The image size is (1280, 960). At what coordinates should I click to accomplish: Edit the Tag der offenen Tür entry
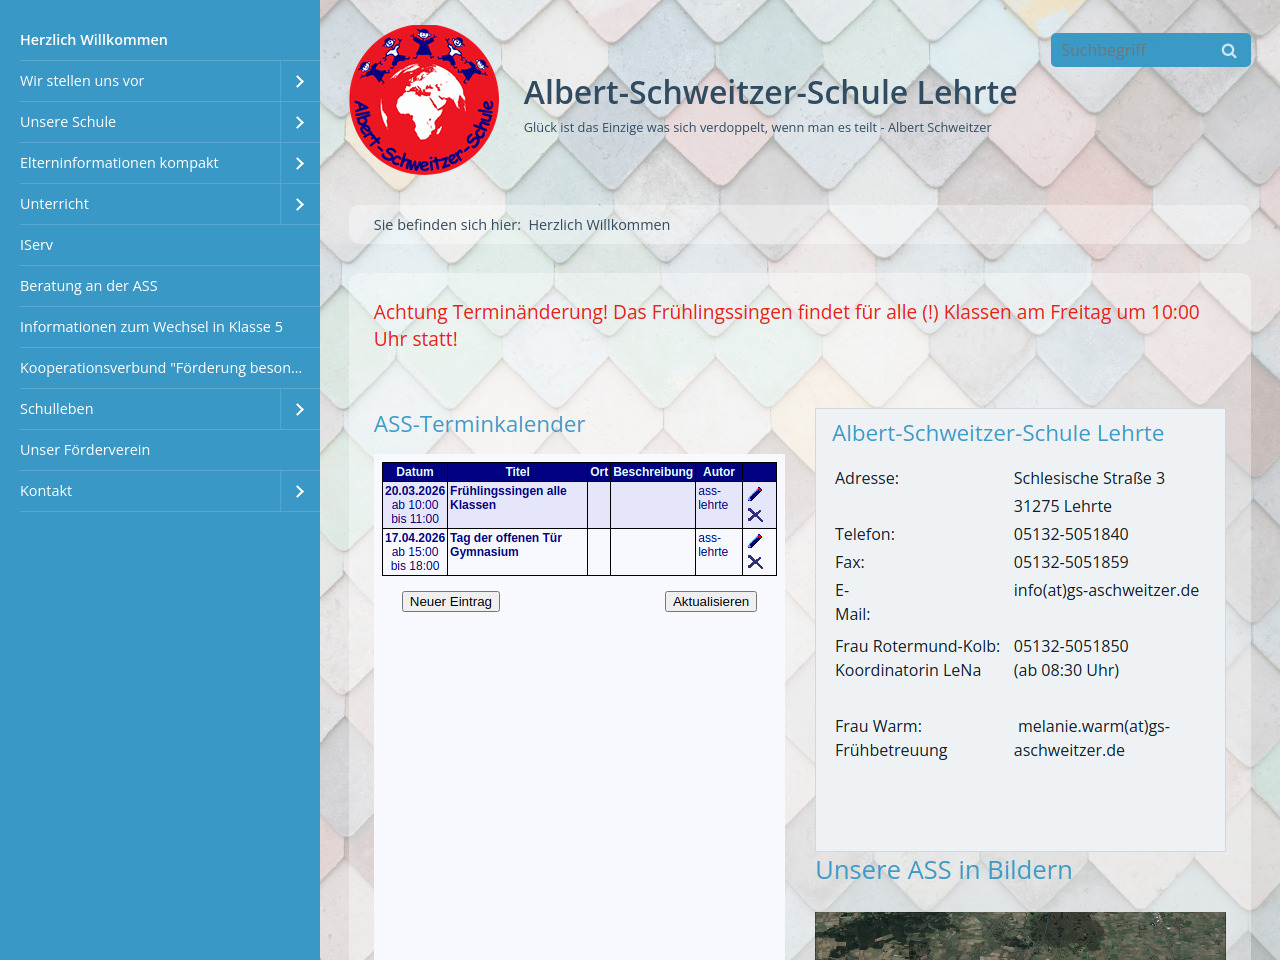tap(755, 541)
